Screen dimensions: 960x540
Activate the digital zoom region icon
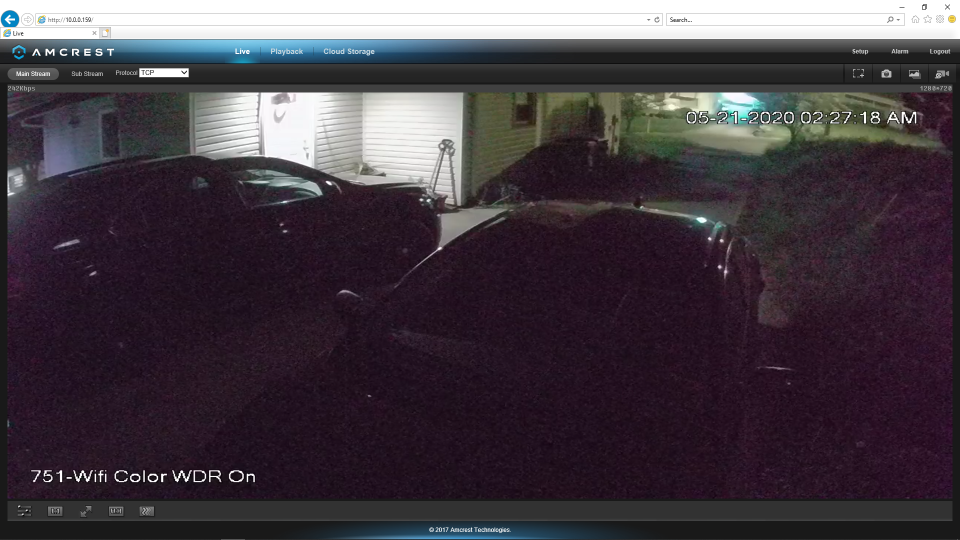coord(858,73)
